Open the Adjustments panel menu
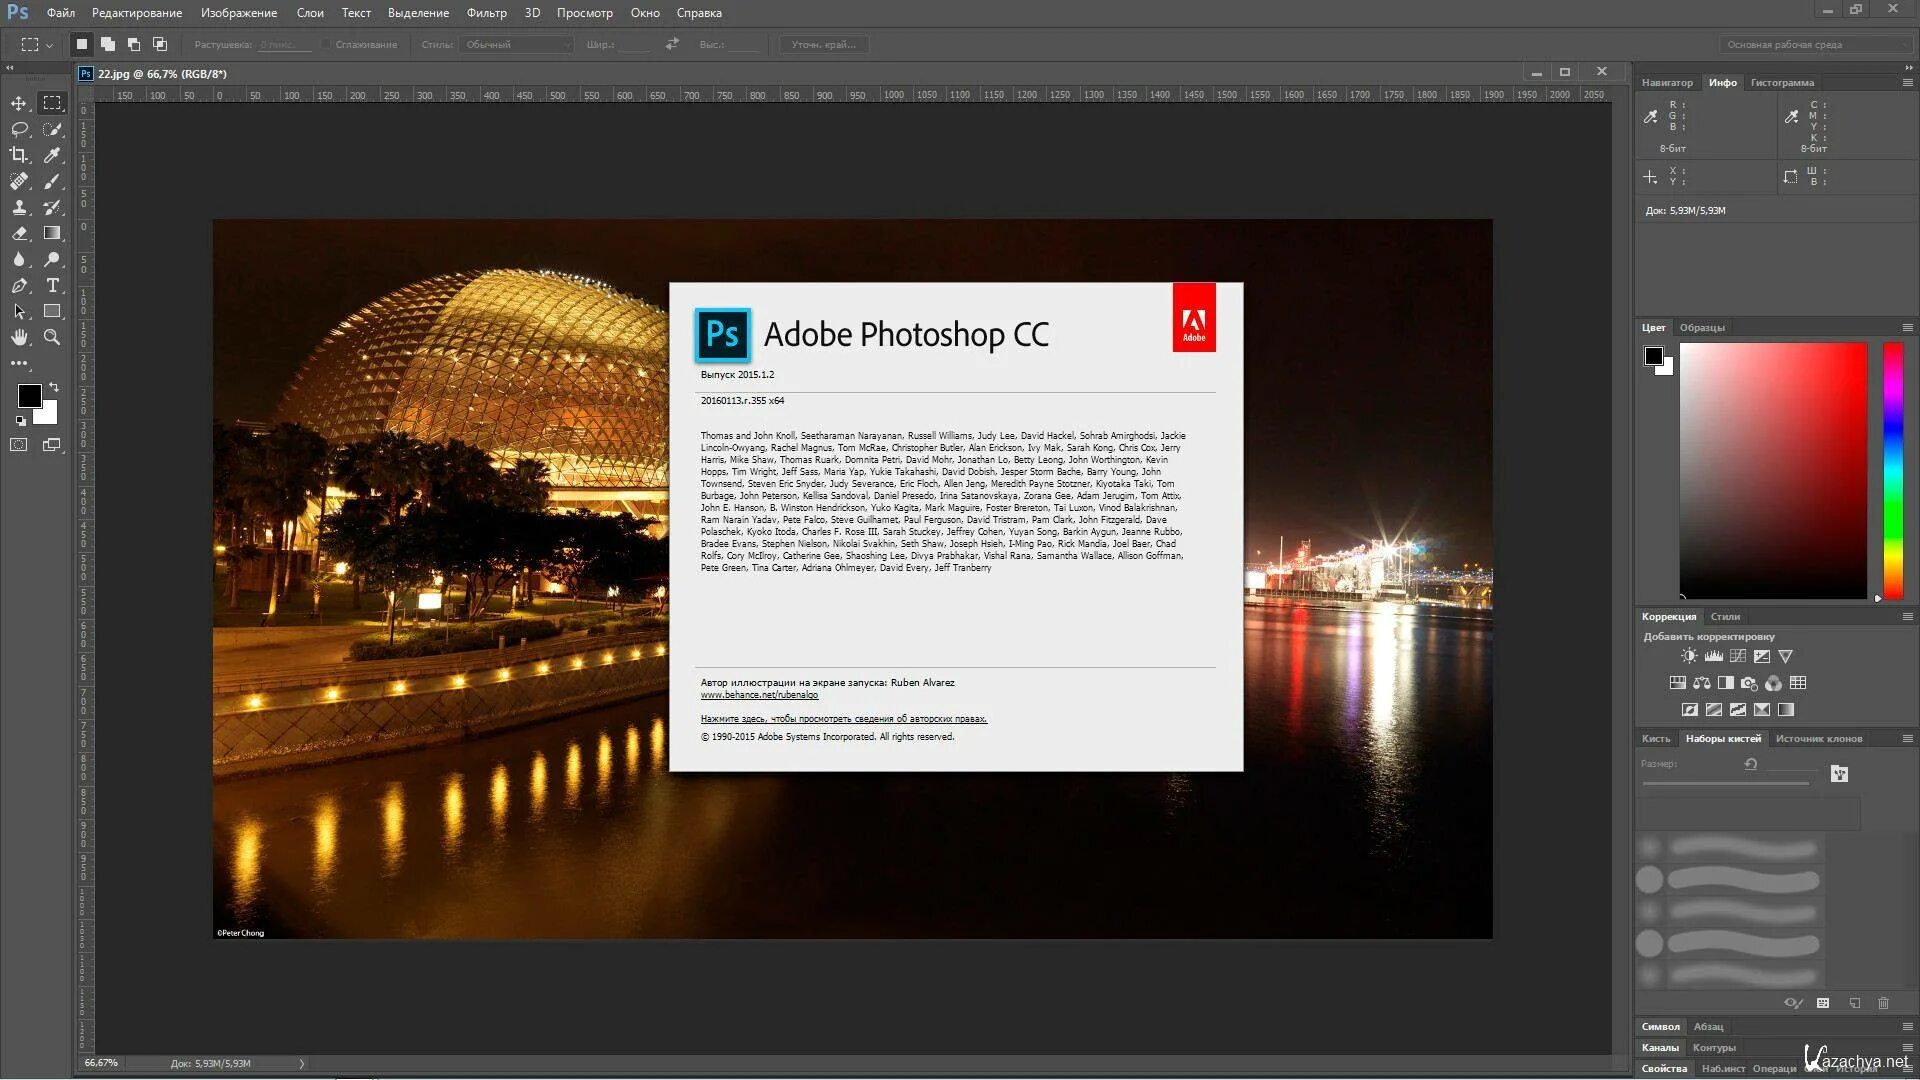Screen dimensions: 1920x1080 (x=1908, y=617)
